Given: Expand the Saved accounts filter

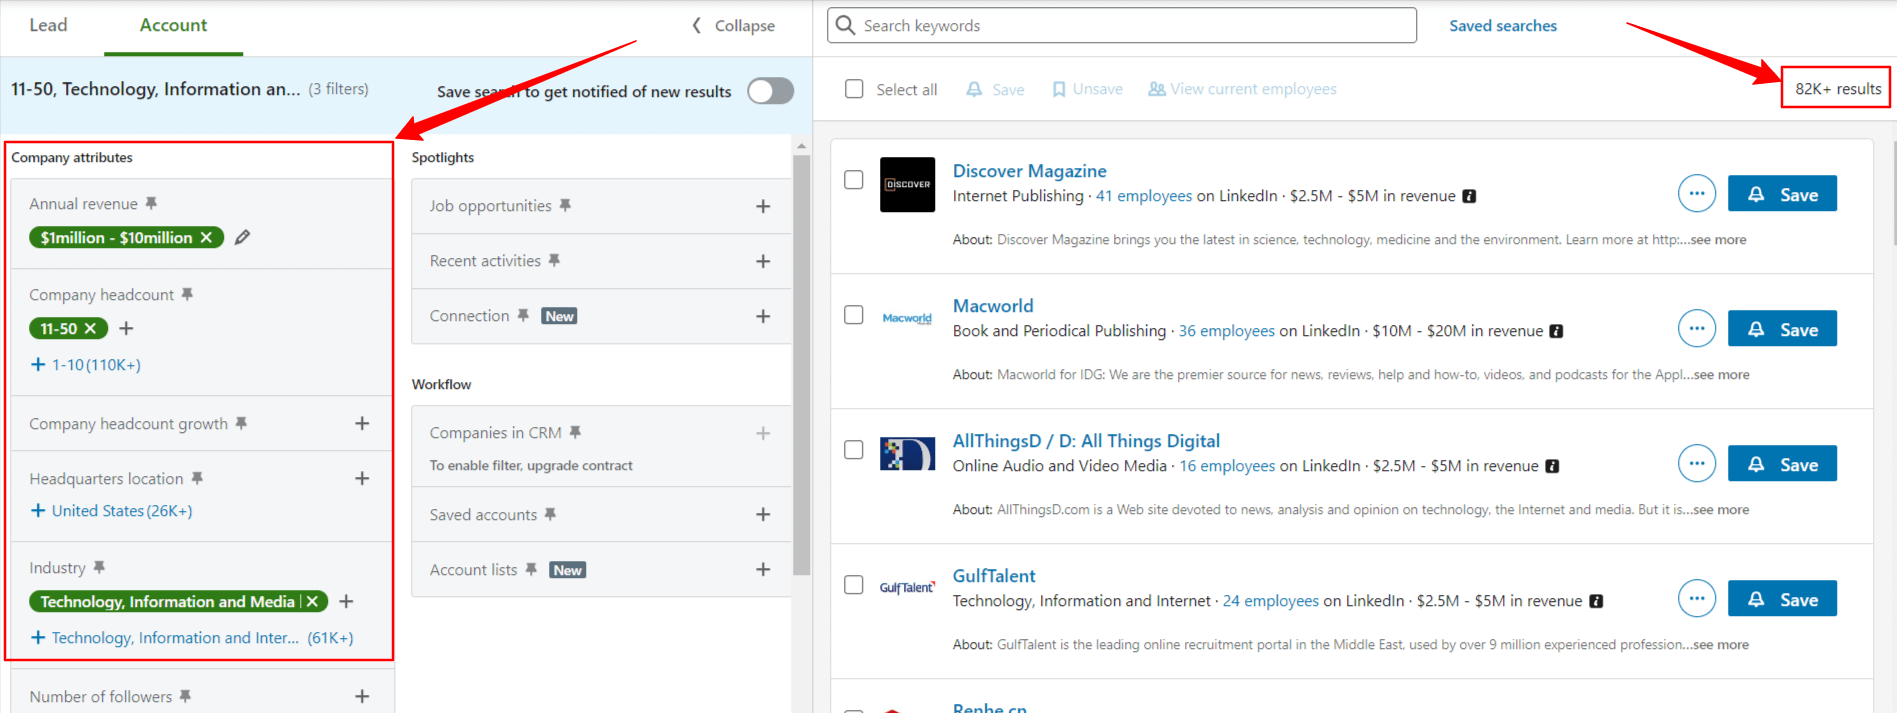Looking at the screenshot, I should (x=762, y=514).
